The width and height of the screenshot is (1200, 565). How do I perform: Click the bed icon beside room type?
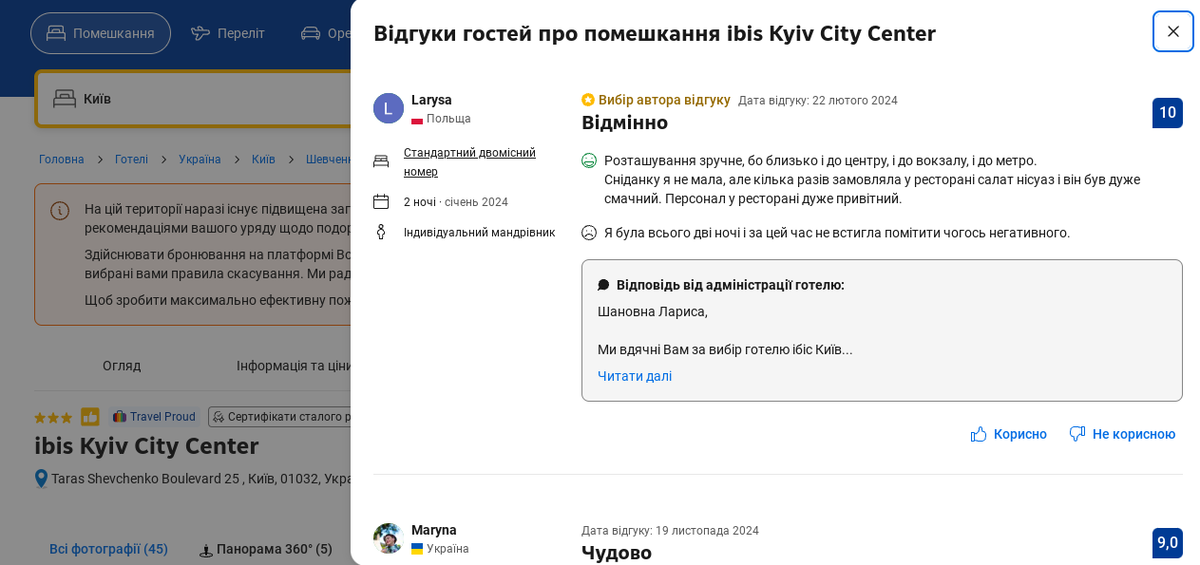point(381,161)
